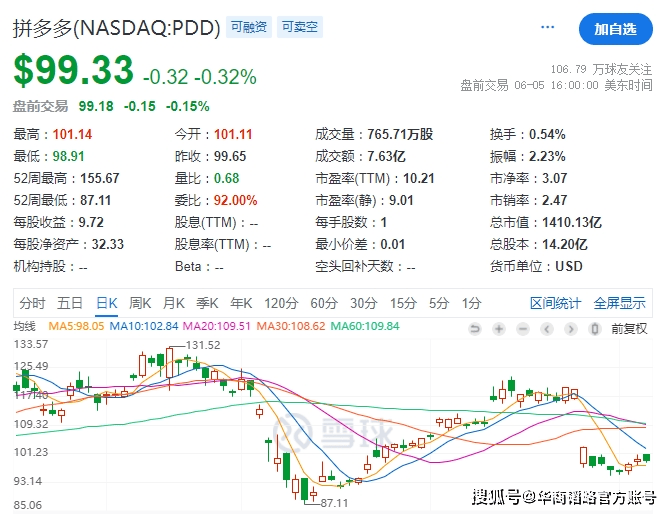Open the 前复权 price adjustment dropdown
This screenshot has width=671, height=514.
click(629, 329)
